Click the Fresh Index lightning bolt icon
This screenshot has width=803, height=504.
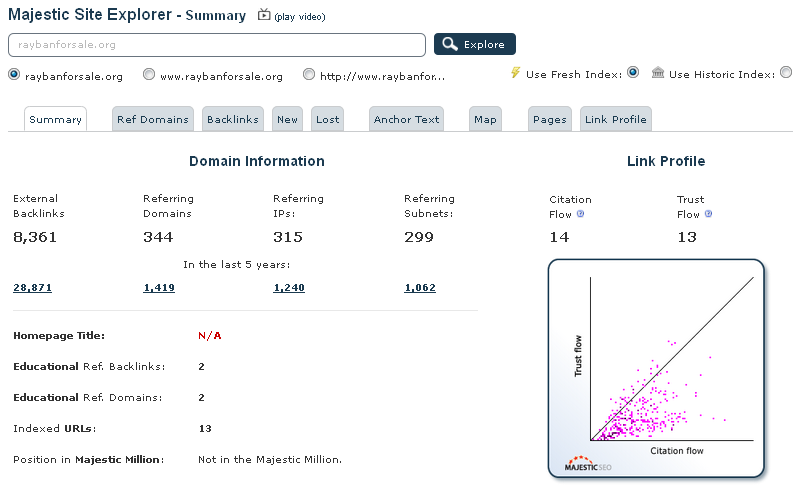point(516,73)
